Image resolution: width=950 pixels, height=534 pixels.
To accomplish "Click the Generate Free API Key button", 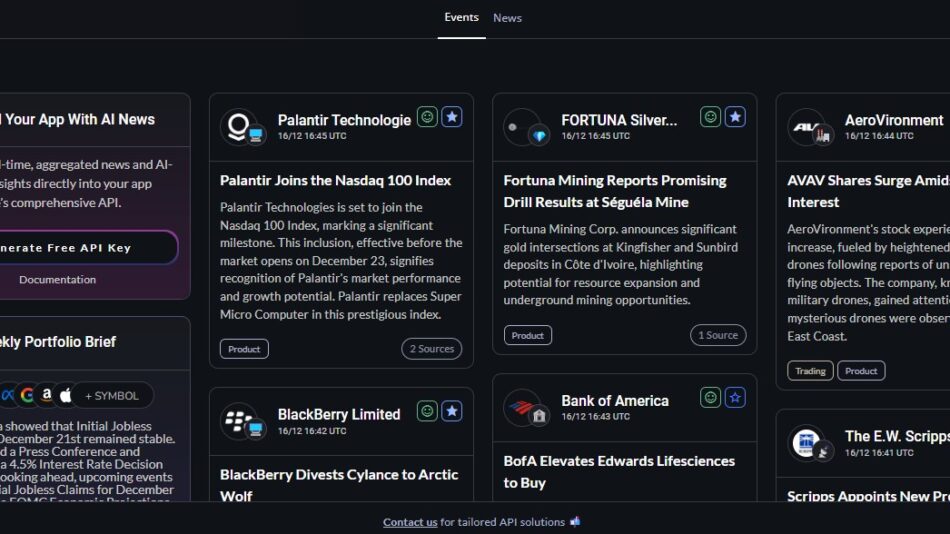I will [87, 247].
